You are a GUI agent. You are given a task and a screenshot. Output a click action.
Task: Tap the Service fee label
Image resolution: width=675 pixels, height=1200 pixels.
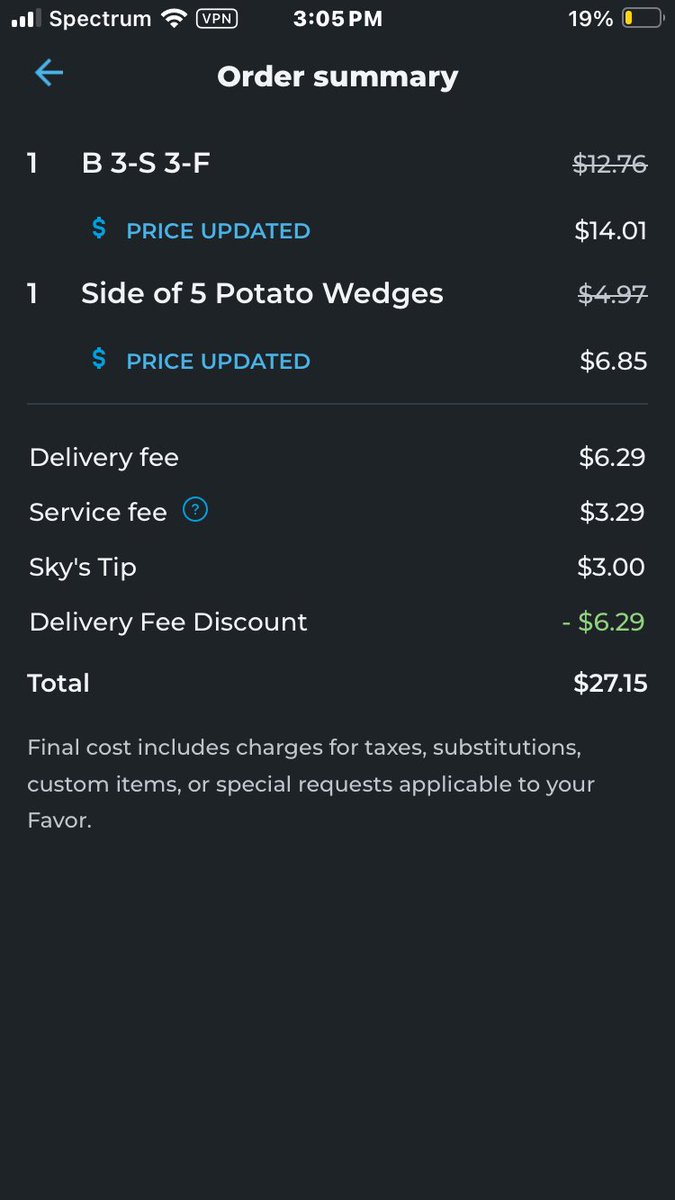[98, 512]
